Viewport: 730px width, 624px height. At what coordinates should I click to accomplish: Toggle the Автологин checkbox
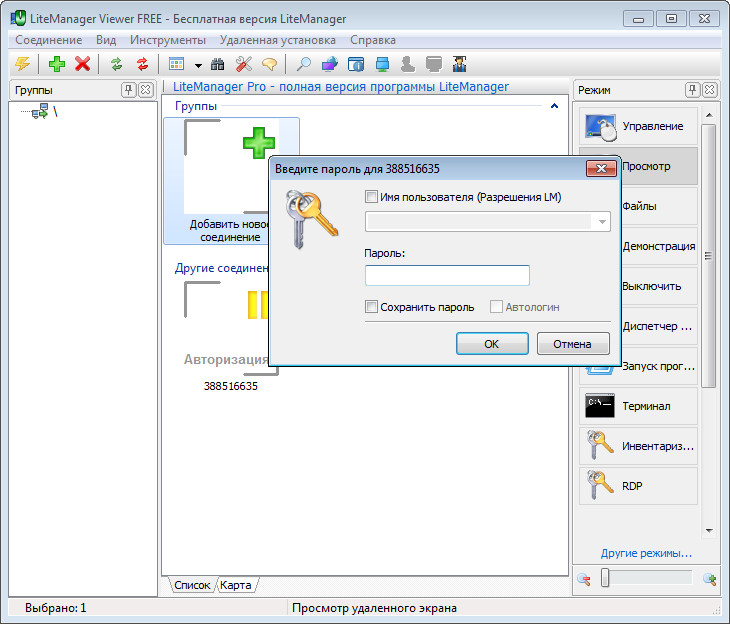click(x=496, y=306)
